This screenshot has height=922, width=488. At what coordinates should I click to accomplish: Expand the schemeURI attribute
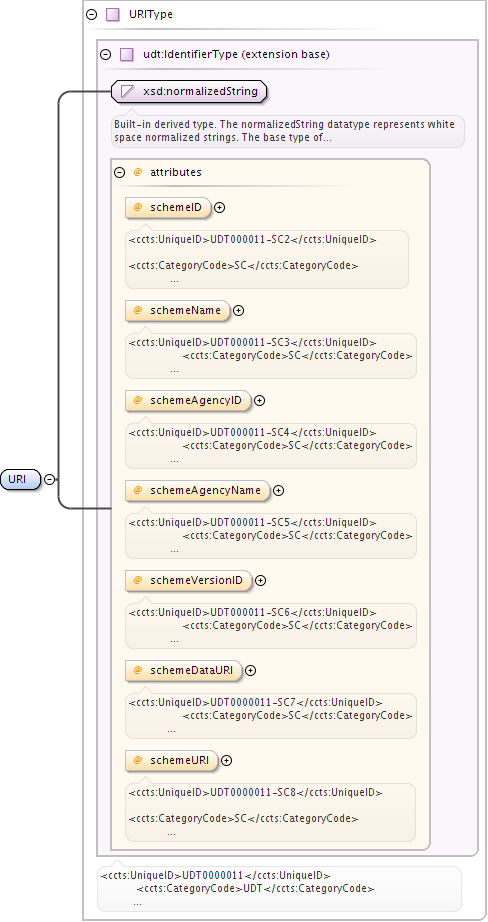point(226,760)
